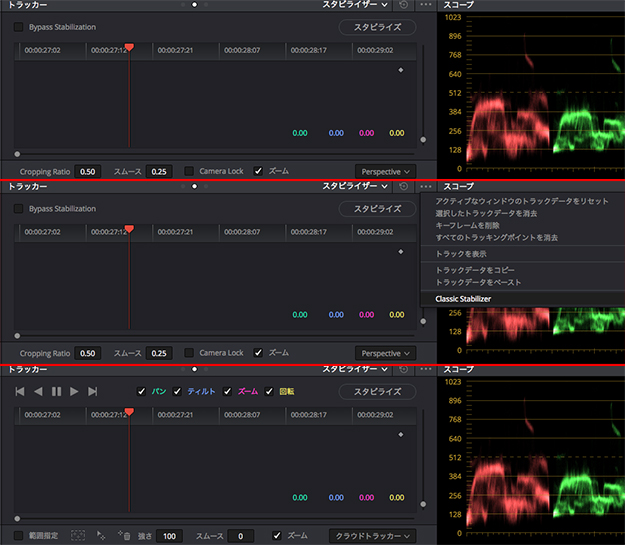Click track-forward-to-end button in bottom tracker
This screenshot has height=545, width=625.
click(x=93, y=391)
